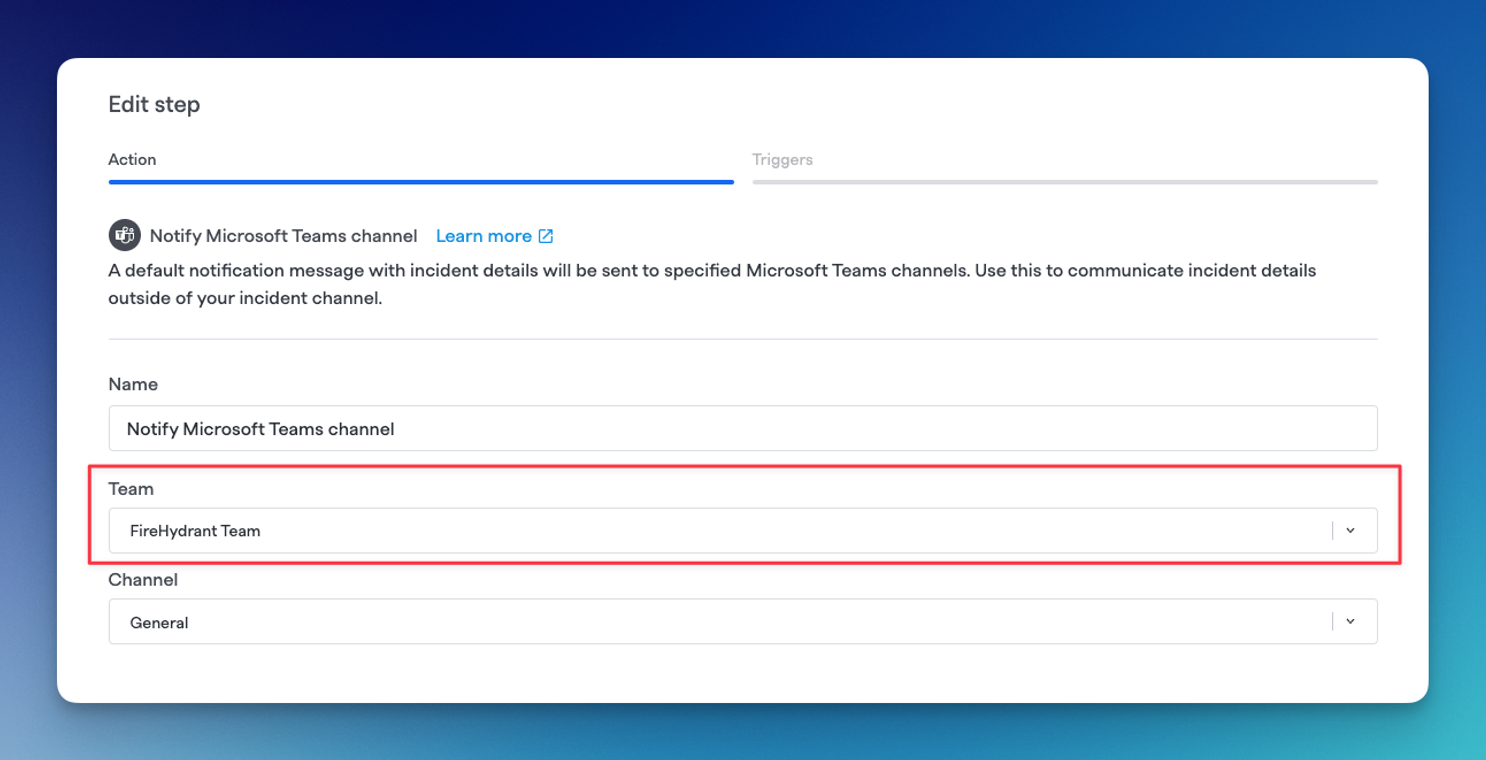Click the external link icon beside Learn more

(546, 236)
